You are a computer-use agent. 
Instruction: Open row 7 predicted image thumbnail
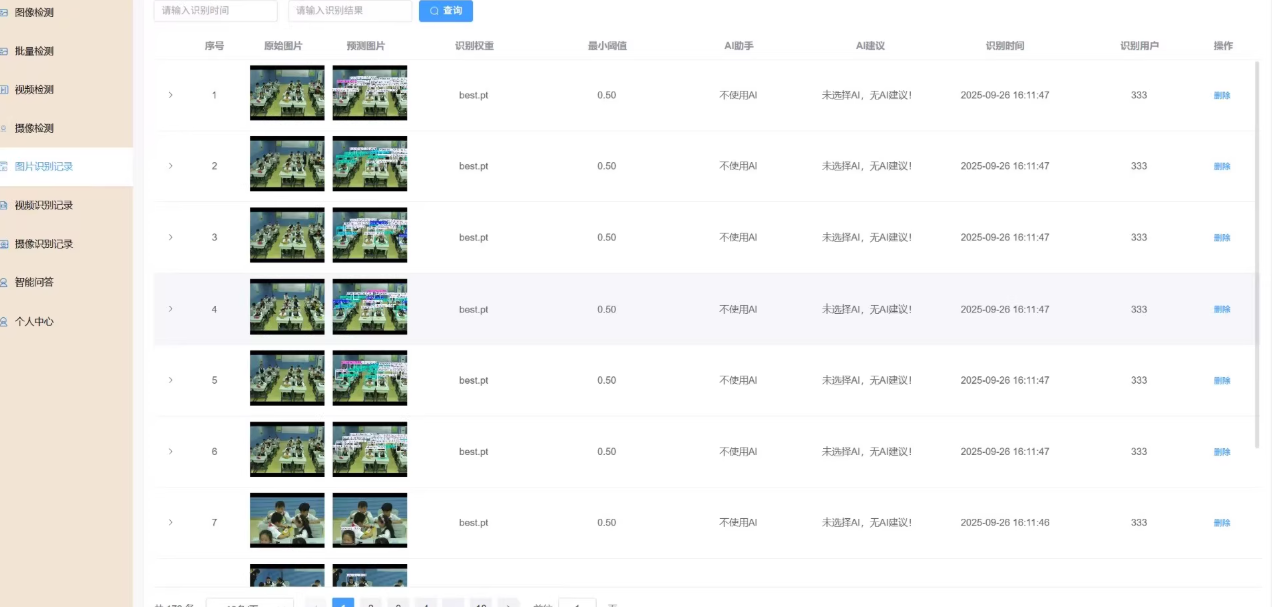pyautogui.click(x=370, y=520)
